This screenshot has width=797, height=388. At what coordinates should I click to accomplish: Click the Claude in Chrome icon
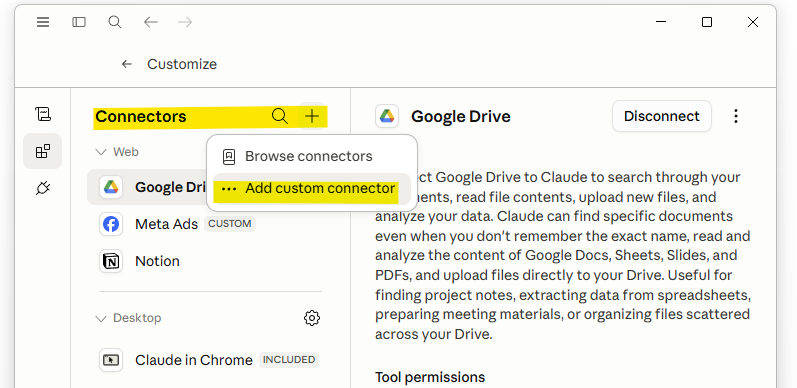111,360
